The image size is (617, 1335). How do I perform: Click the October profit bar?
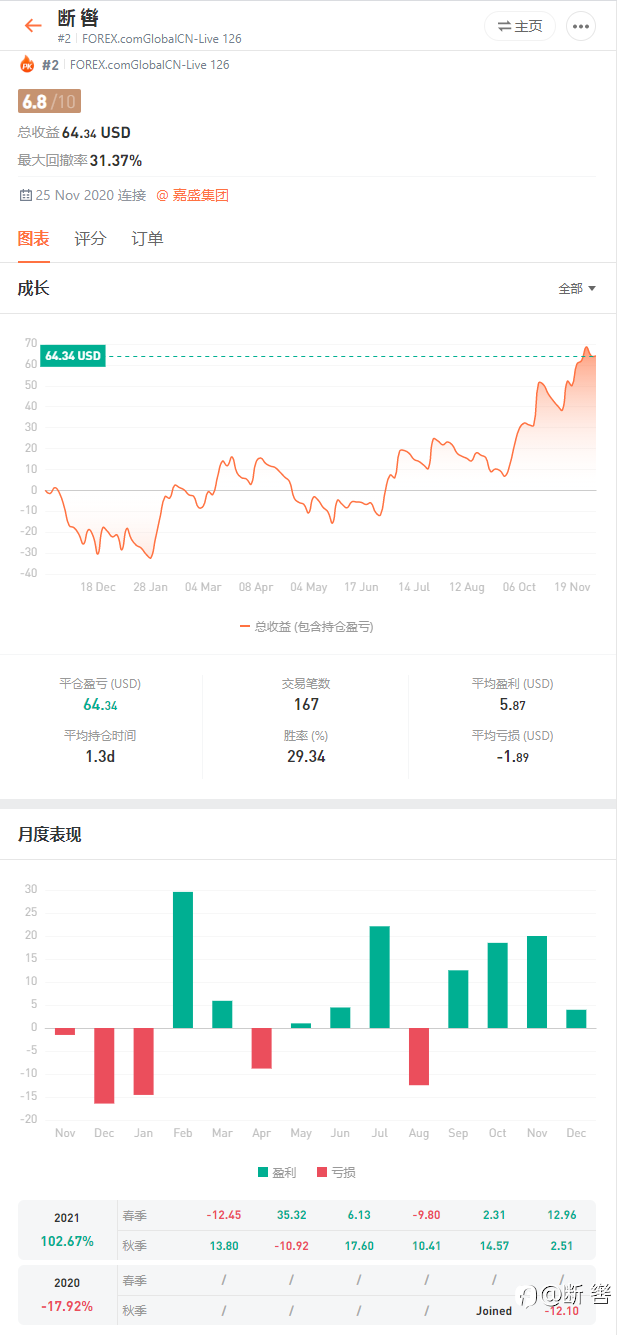point(498,985)
